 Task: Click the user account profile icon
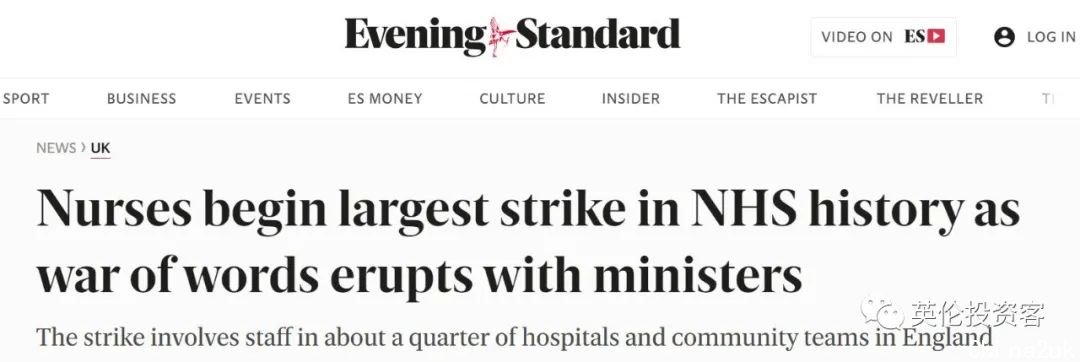coord(1004,37)
